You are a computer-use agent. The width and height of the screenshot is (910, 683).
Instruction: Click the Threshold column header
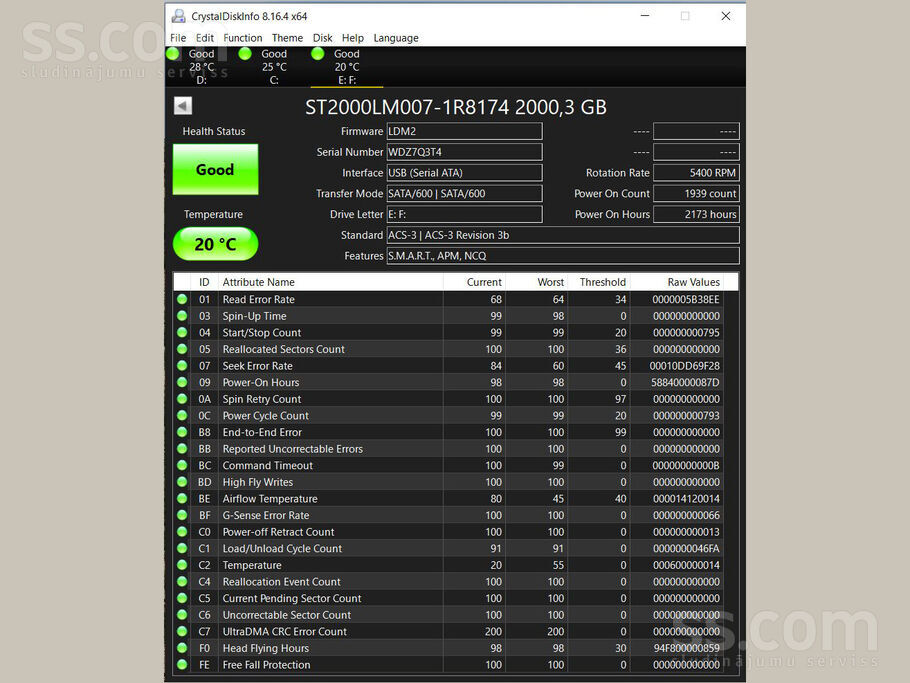point(600,282)
